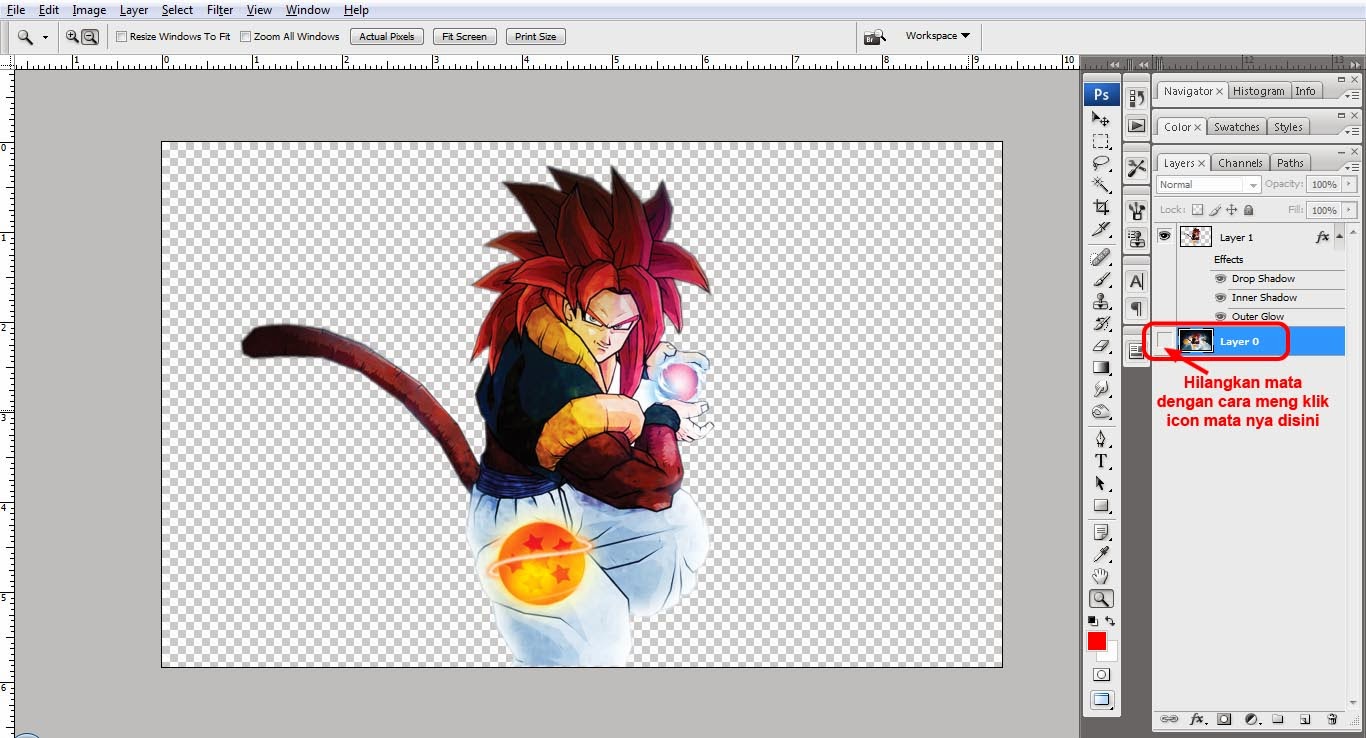Open the adjustment layer menu
Viewport: 1366px width, 738px height.
click(1251, 719)
